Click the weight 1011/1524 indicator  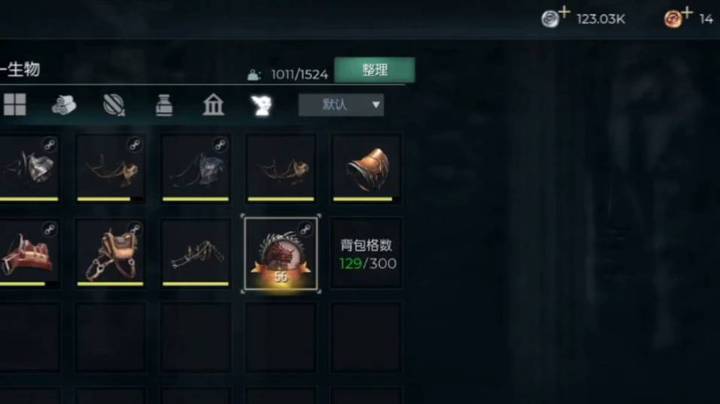pyautogui.click(x=288, y=74)
